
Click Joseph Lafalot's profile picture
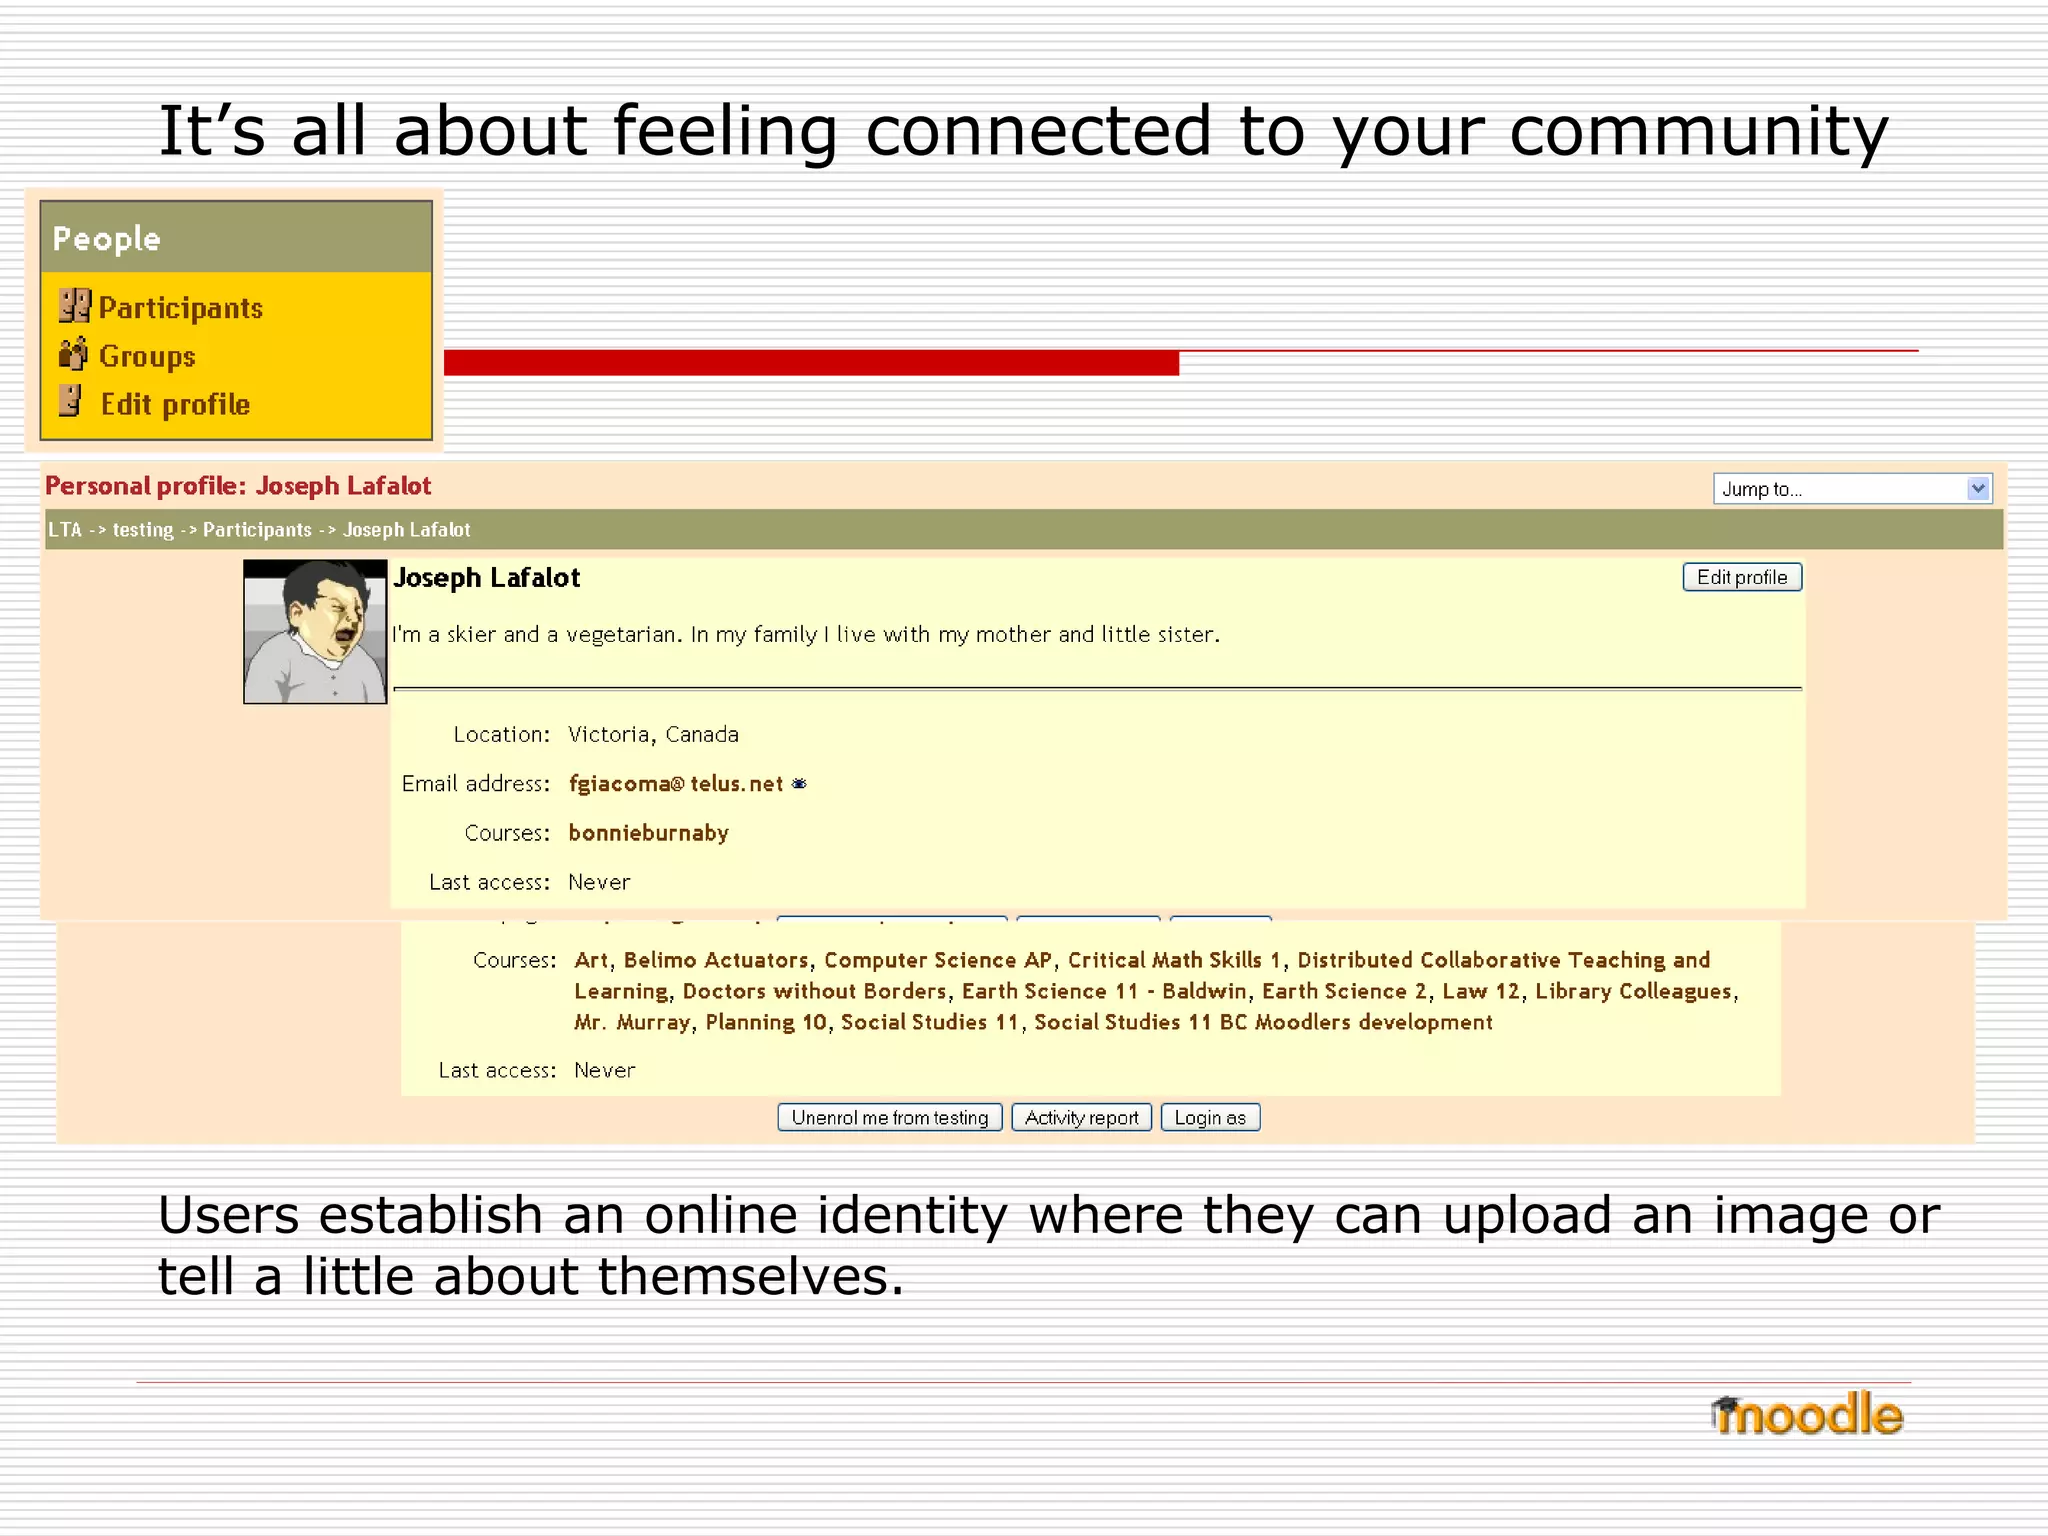pos(315,631)
